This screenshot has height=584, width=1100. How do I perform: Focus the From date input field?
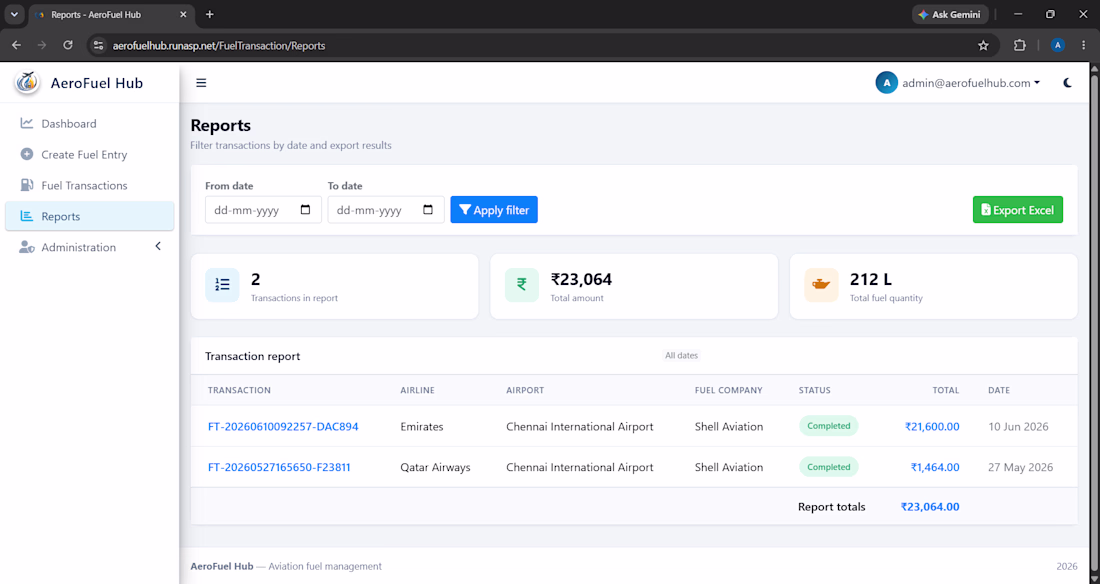(263, 210)
